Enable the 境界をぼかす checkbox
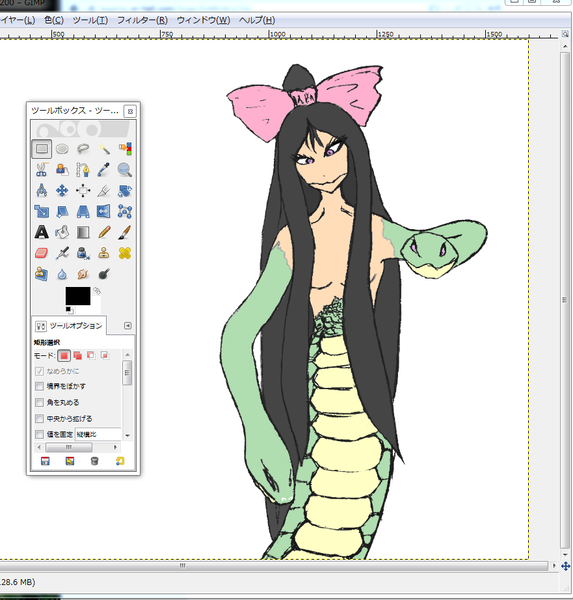 pyautogui.click(x=39, y=386)
